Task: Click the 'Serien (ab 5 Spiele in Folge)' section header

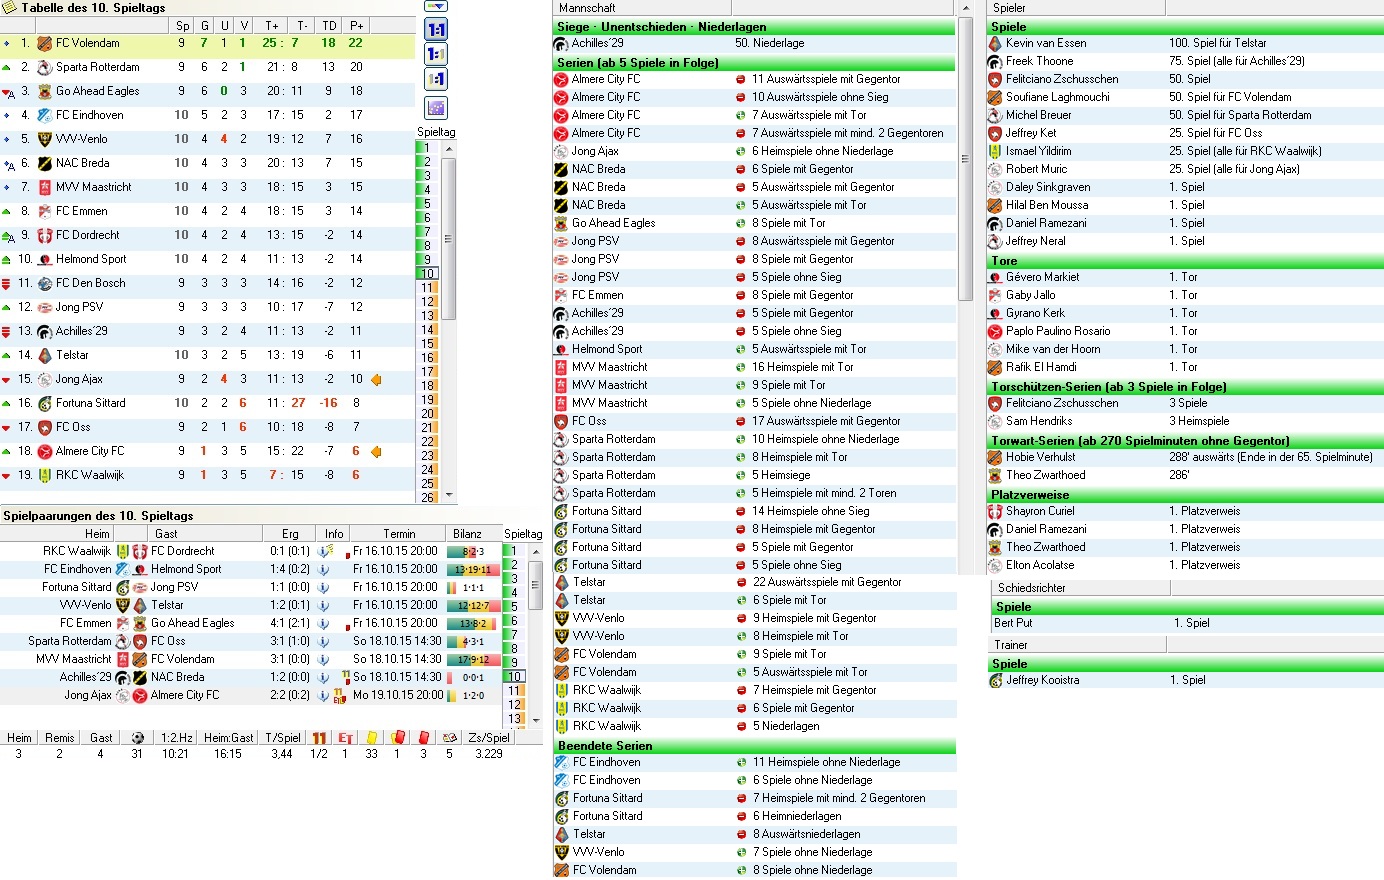Action: (755, 62)
